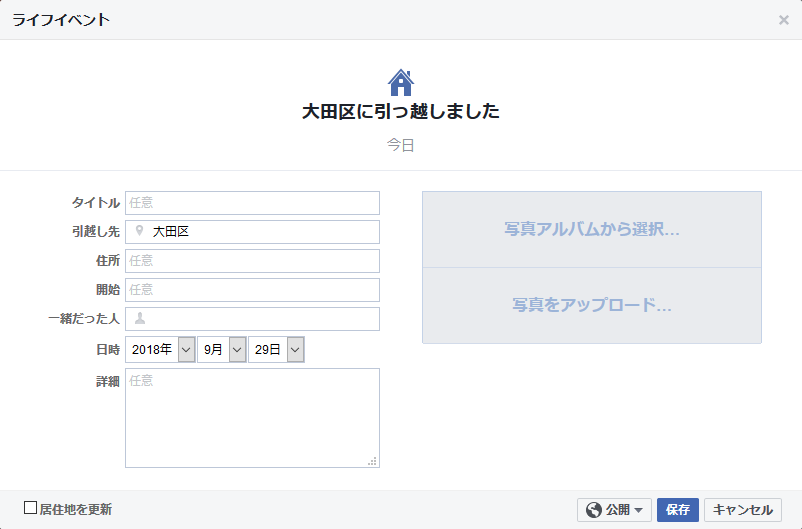Click the house life event icon
The height and width of the screenshot is (529, 802).
tap(400, 82)
